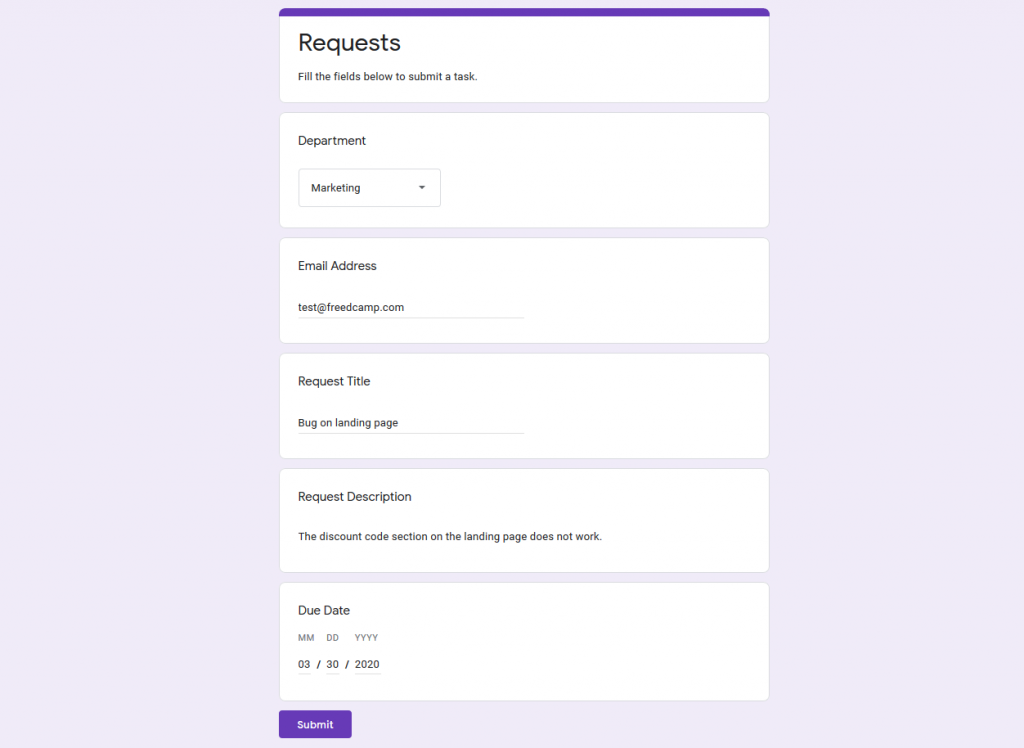Viewport: 1024px width, 748px height.
Task: Select the month field showing 03
Action: tap(304, 665)
